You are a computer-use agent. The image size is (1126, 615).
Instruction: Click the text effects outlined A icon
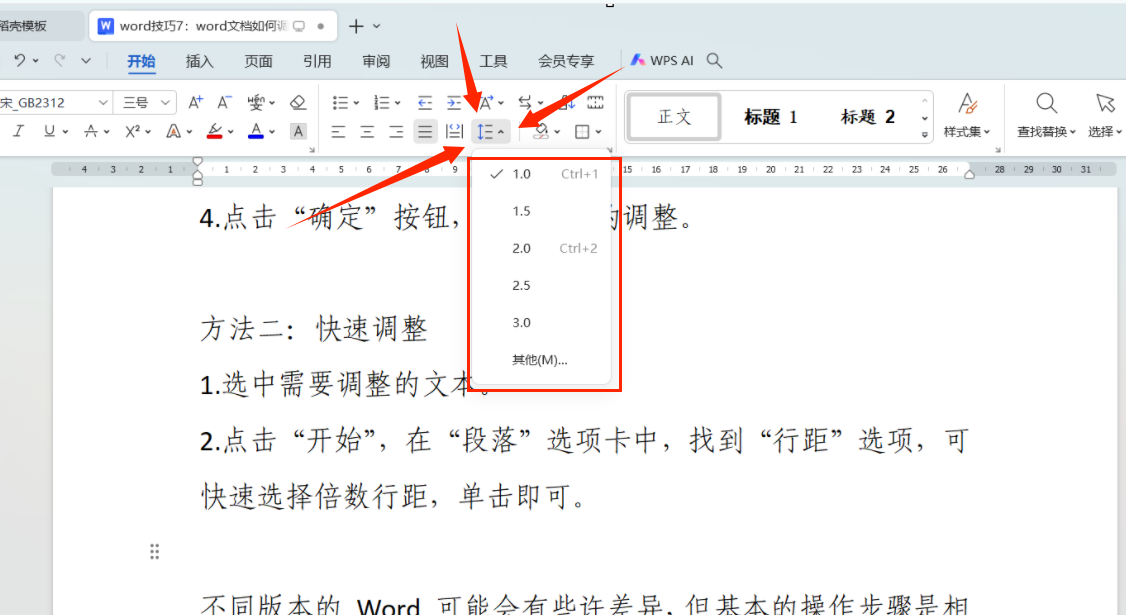tap(173, 131)
